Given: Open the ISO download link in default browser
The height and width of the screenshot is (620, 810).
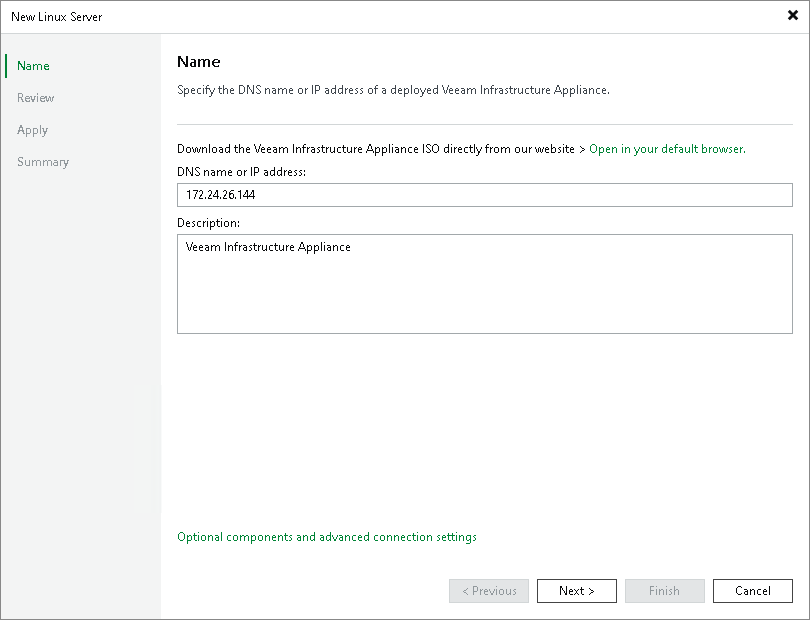Looking at the screenshot, I should [x=666, y=148].
